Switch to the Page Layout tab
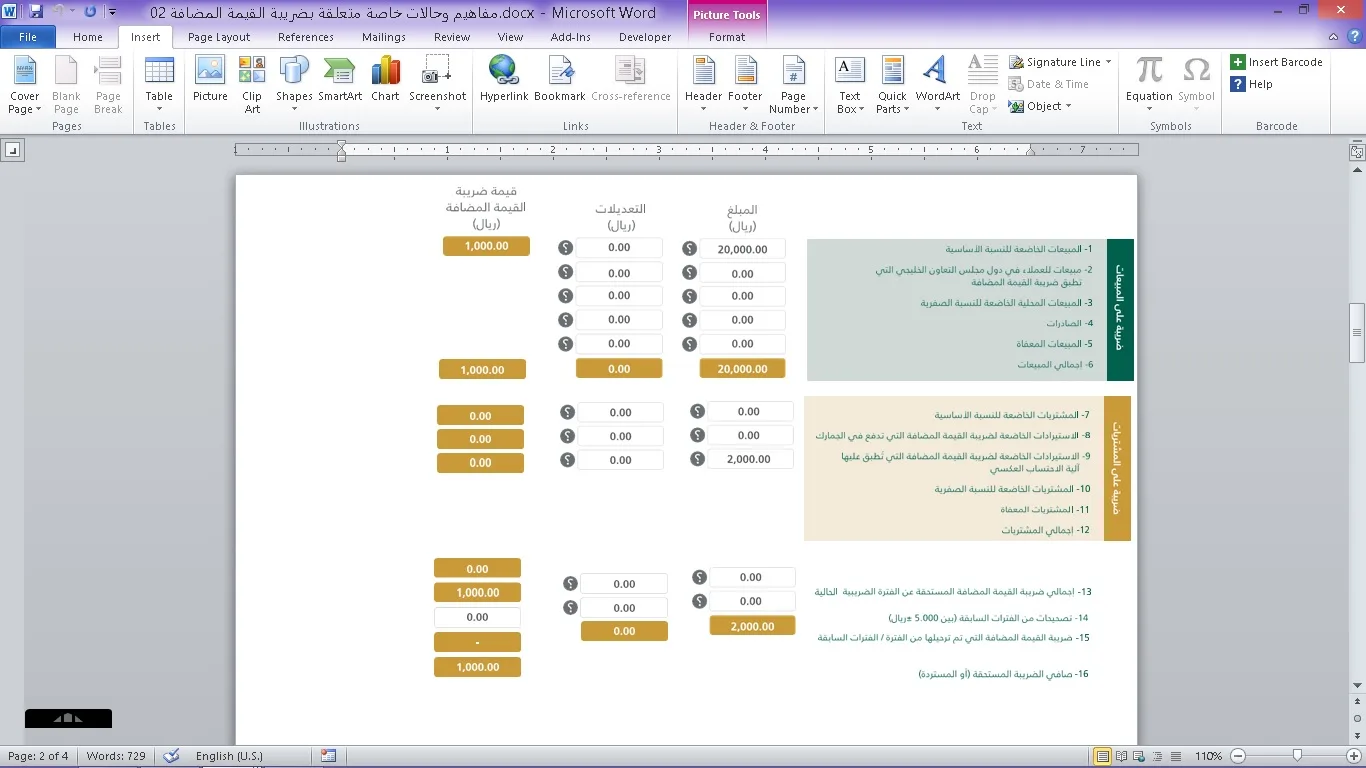1366x768 pixels. 219,37
